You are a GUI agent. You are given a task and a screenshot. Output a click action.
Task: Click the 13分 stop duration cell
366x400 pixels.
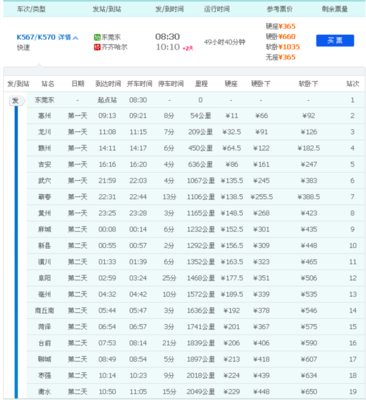(169, 197)
